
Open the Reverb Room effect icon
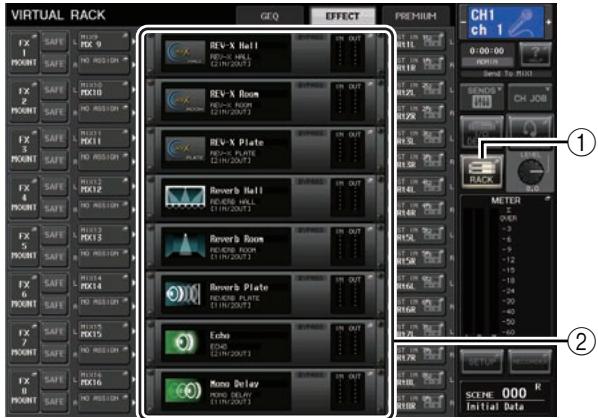tap(185, 245)
